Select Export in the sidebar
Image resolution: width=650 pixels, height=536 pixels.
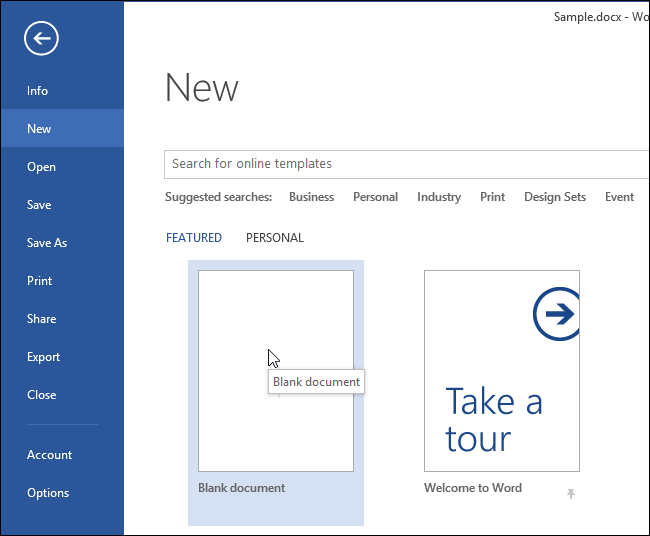44,357
